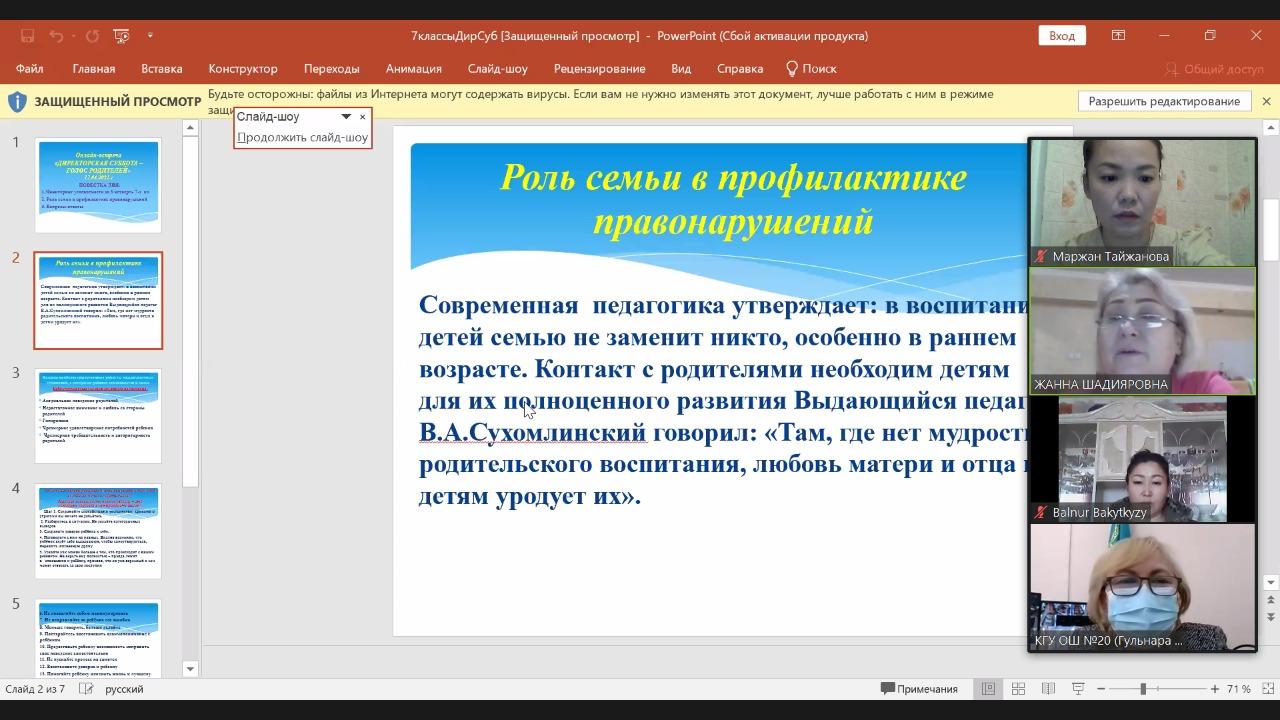Toggle the Примечания comments pane

click(x=919, y=689)
